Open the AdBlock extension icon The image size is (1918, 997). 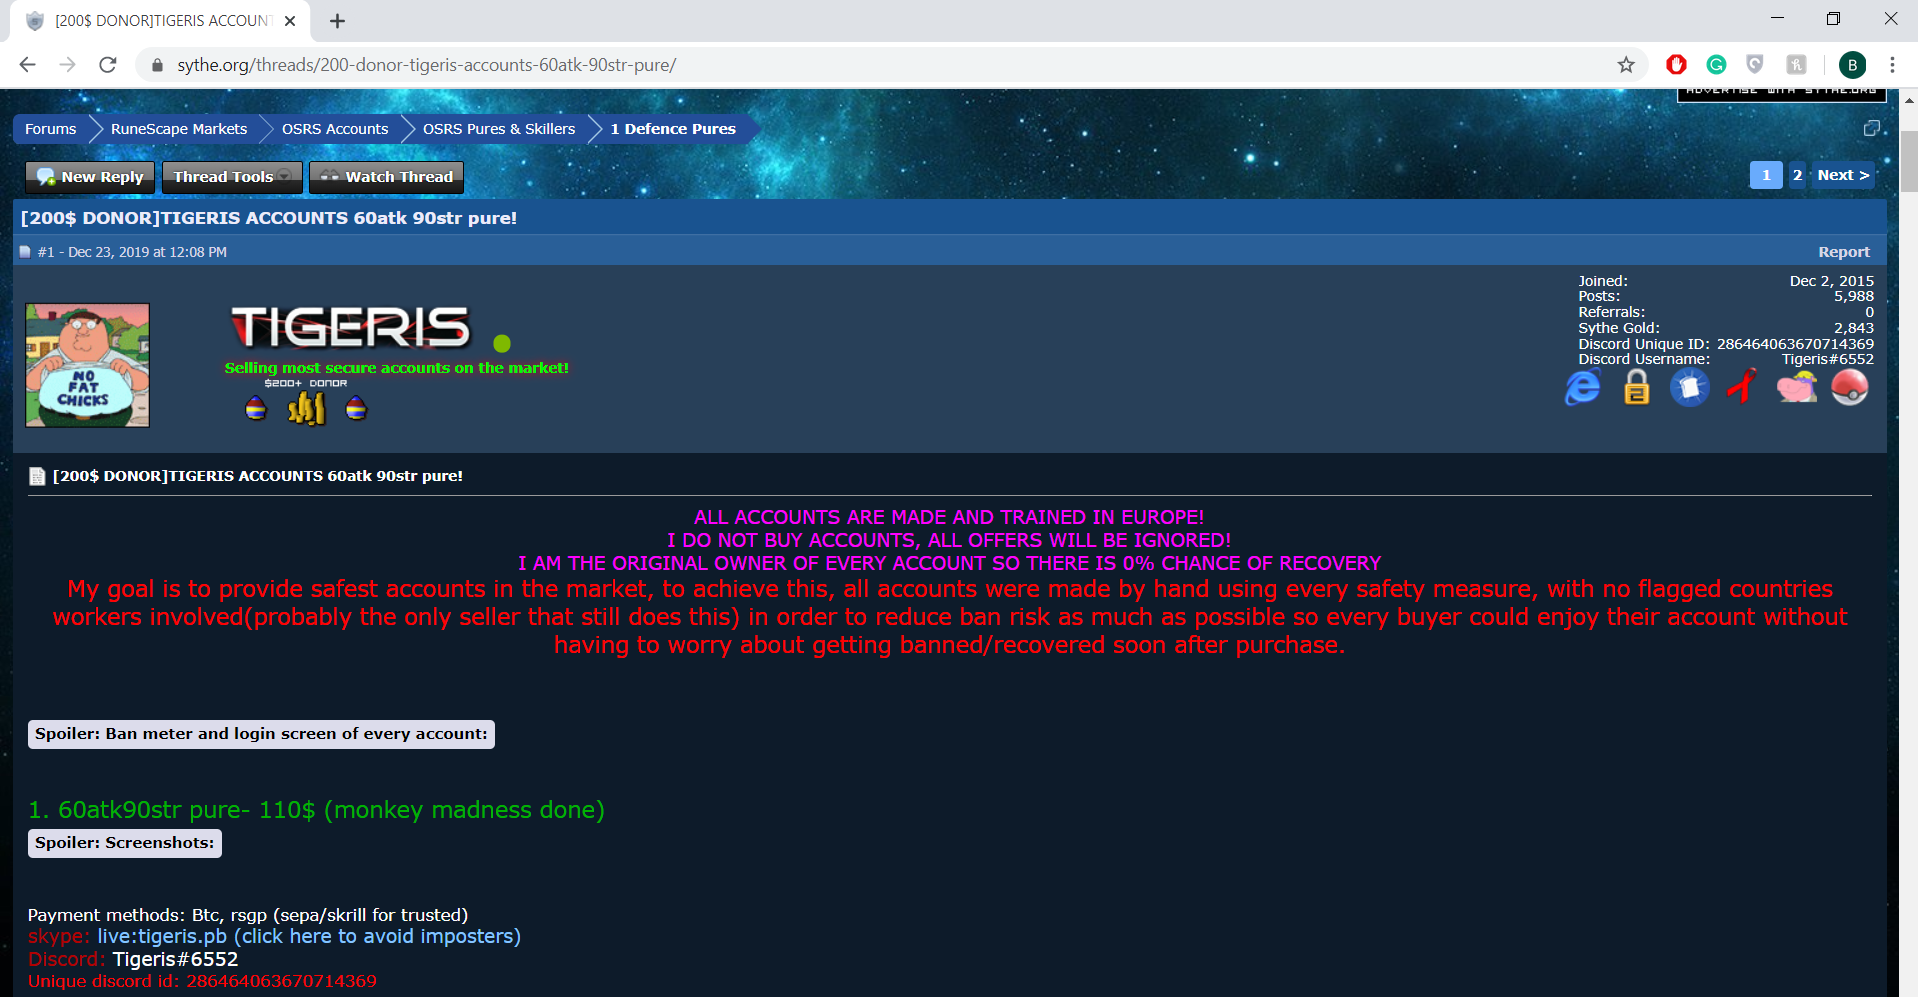click(1676, 64)
